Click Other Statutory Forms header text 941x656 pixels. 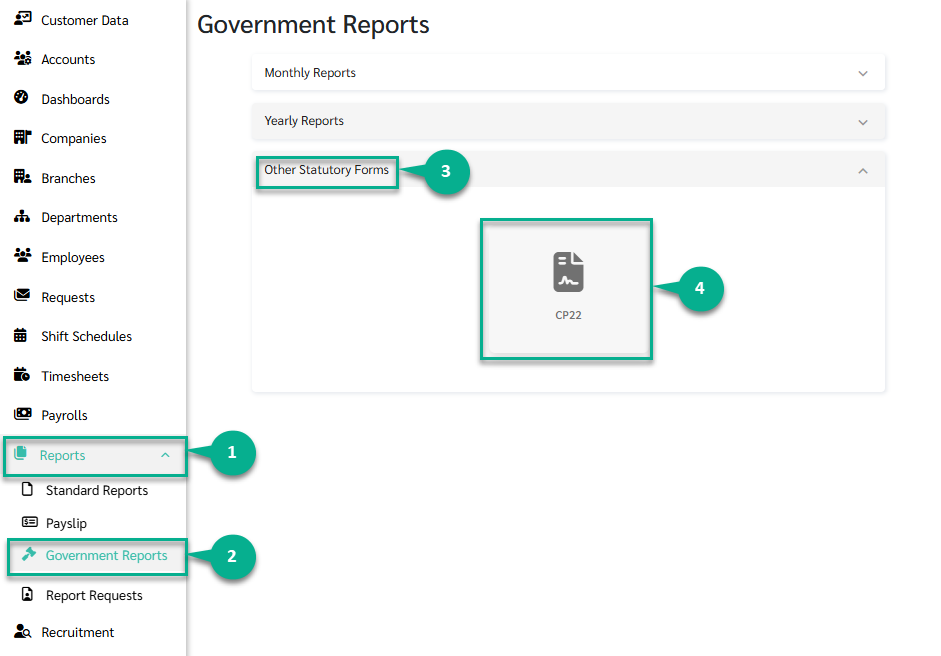(x=326, y=170)
